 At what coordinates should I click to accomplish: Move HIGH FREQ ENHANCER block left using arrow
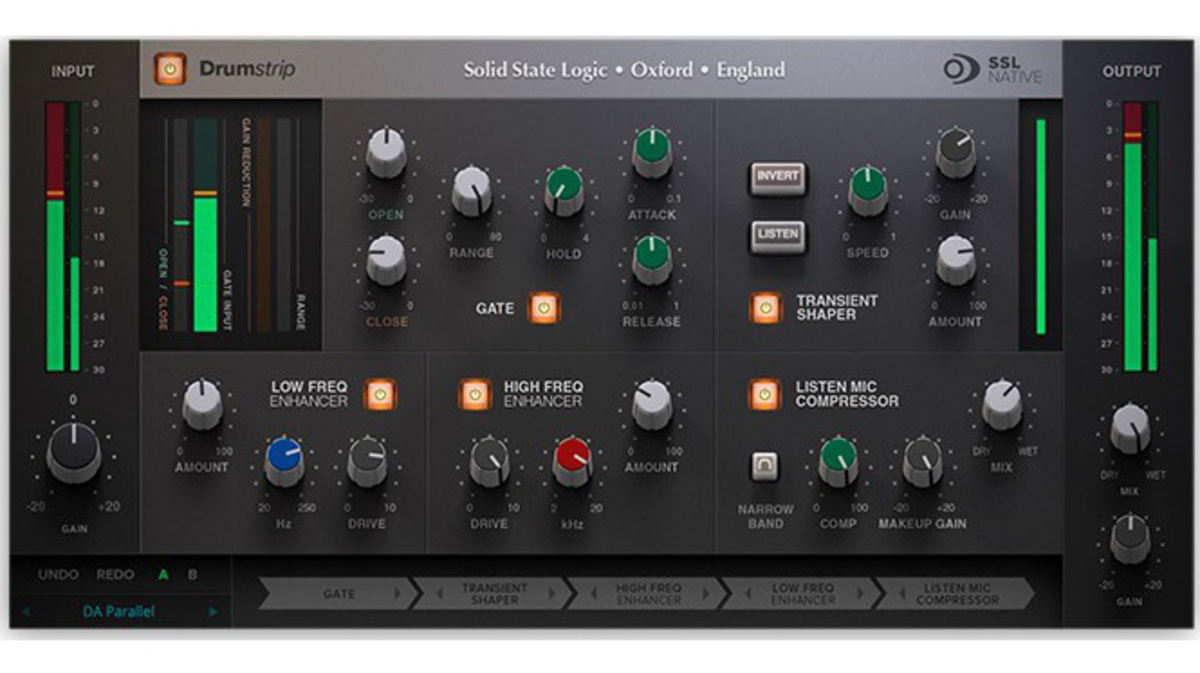tap(595, 594)
